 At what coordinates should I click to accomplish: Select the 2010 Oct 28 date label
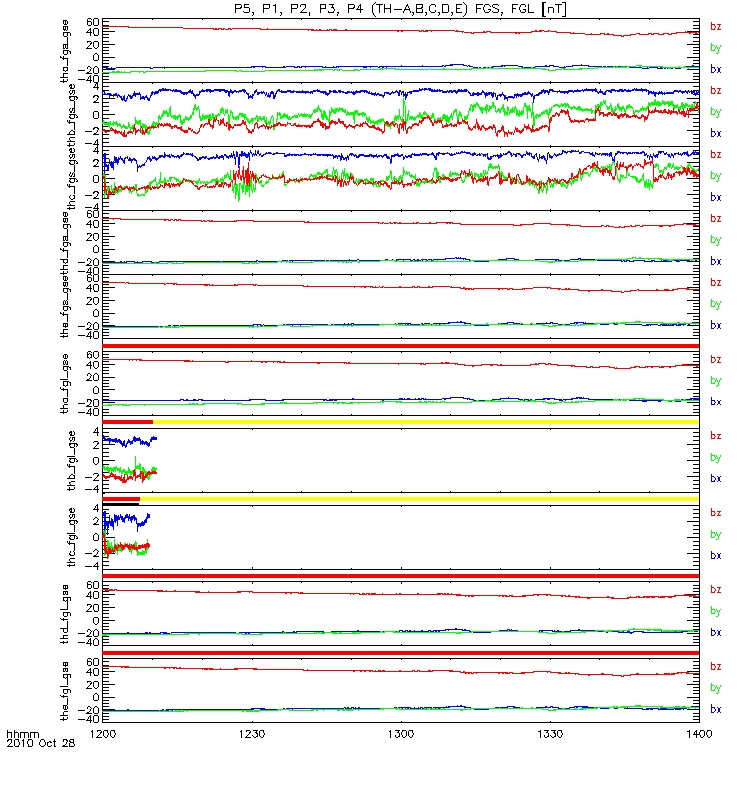(40, 743)
